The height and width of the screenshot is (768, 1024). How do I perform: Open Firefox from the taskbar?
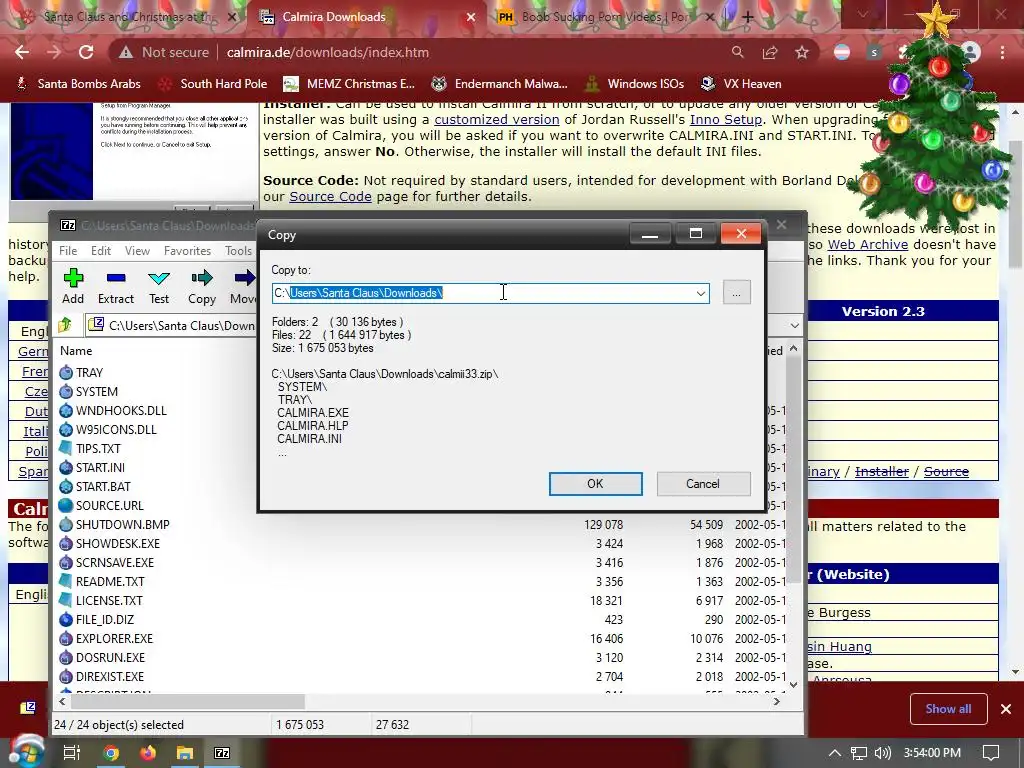148,753
